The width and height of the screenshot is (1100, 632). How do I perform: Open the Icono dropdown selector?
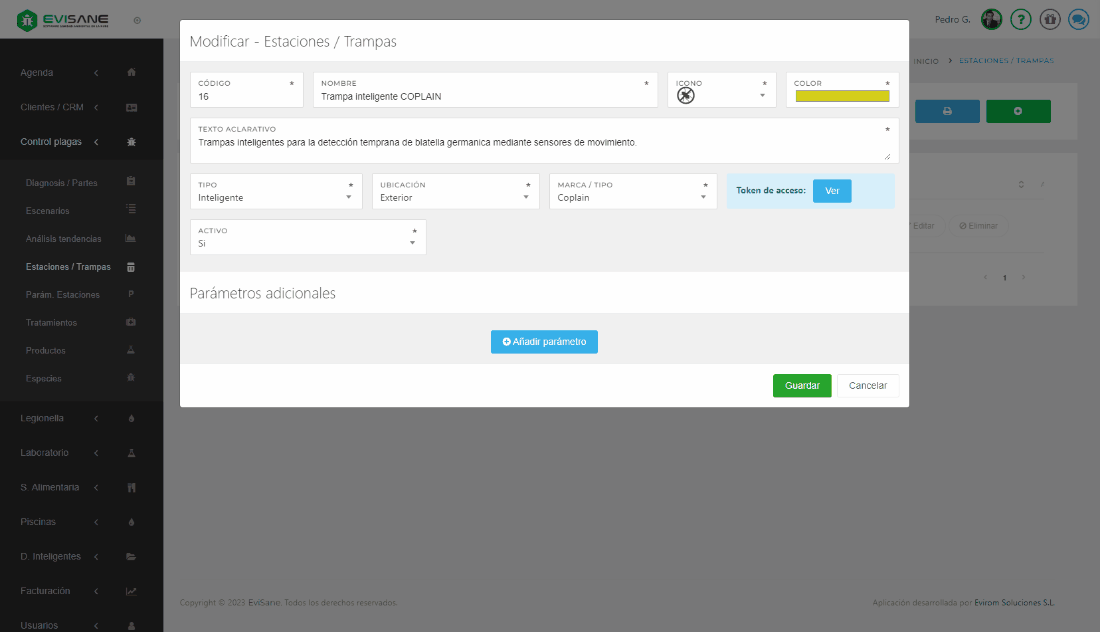pyautogui.click(x=721, y=96)
